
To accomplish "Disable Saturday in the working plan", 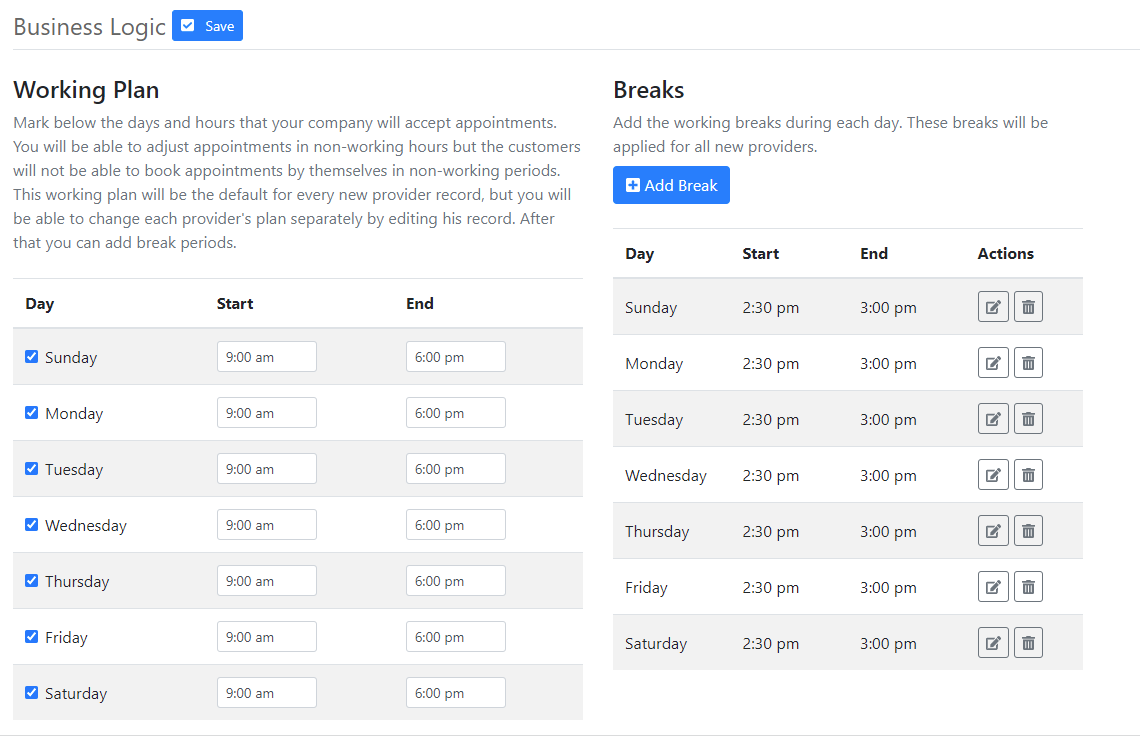I will [32, 692].
